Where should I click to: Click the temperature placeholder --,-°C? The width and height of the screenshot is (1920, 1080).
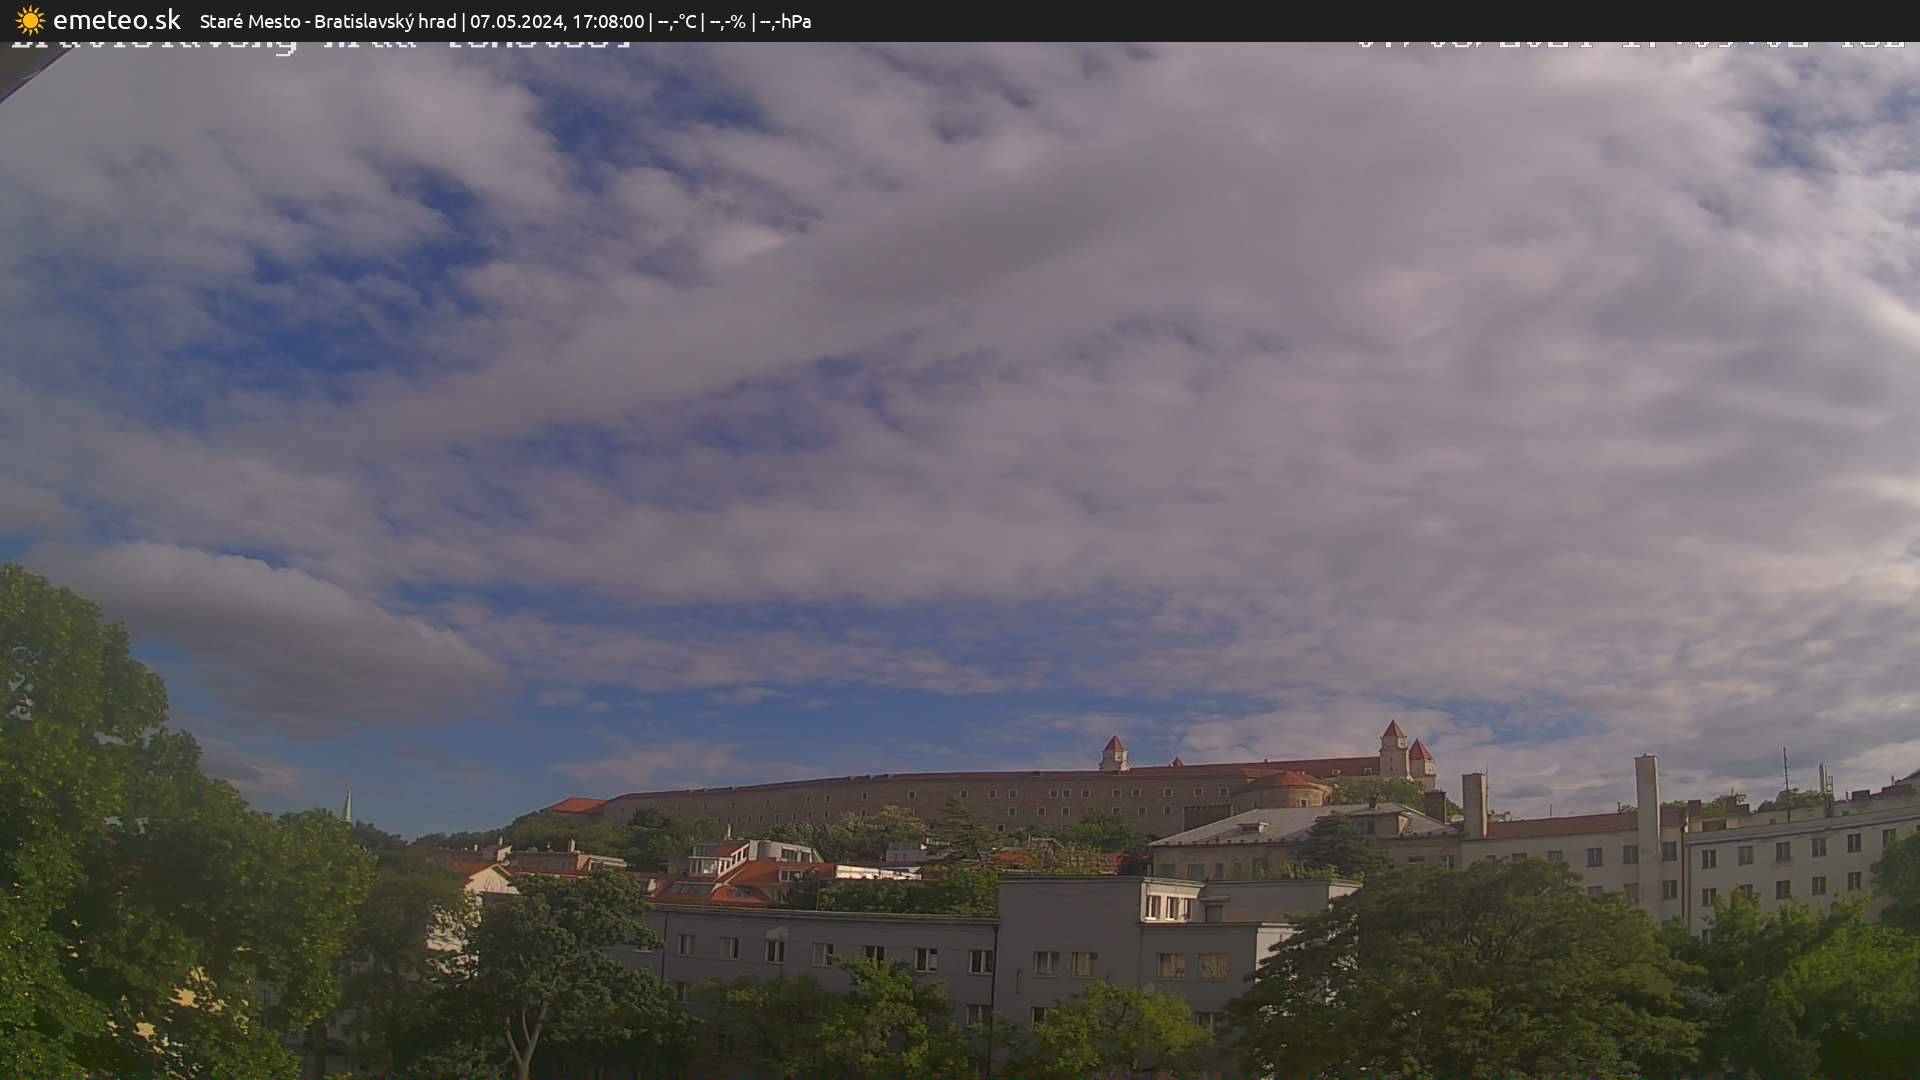[x=676, y=20]
